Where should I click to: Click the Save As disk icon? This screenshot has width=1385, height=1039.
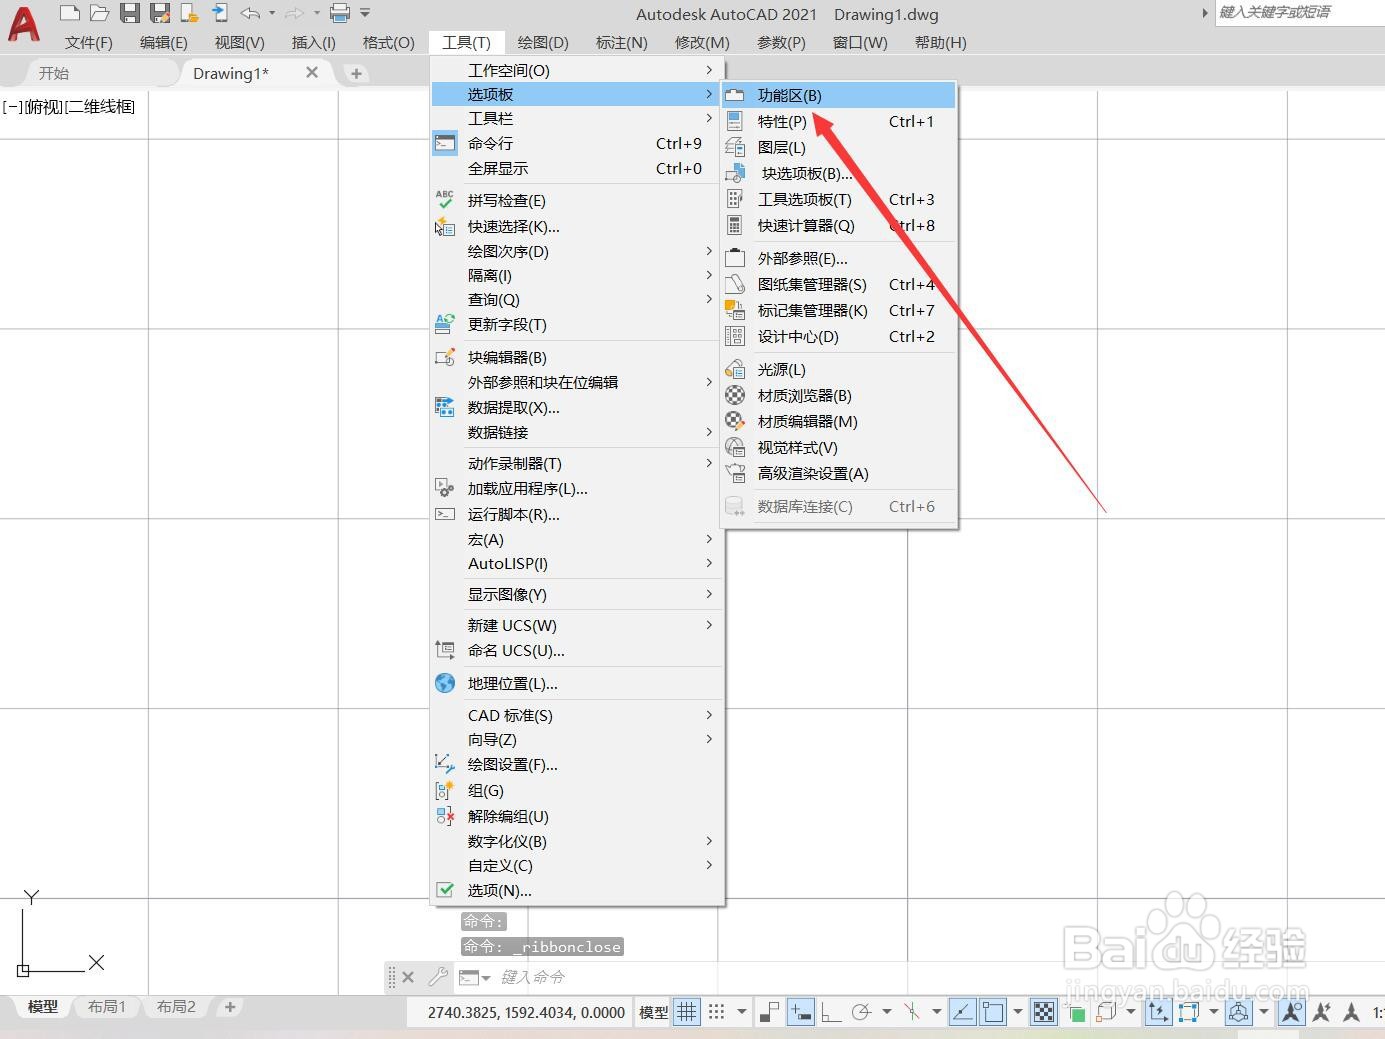point(160,13)
